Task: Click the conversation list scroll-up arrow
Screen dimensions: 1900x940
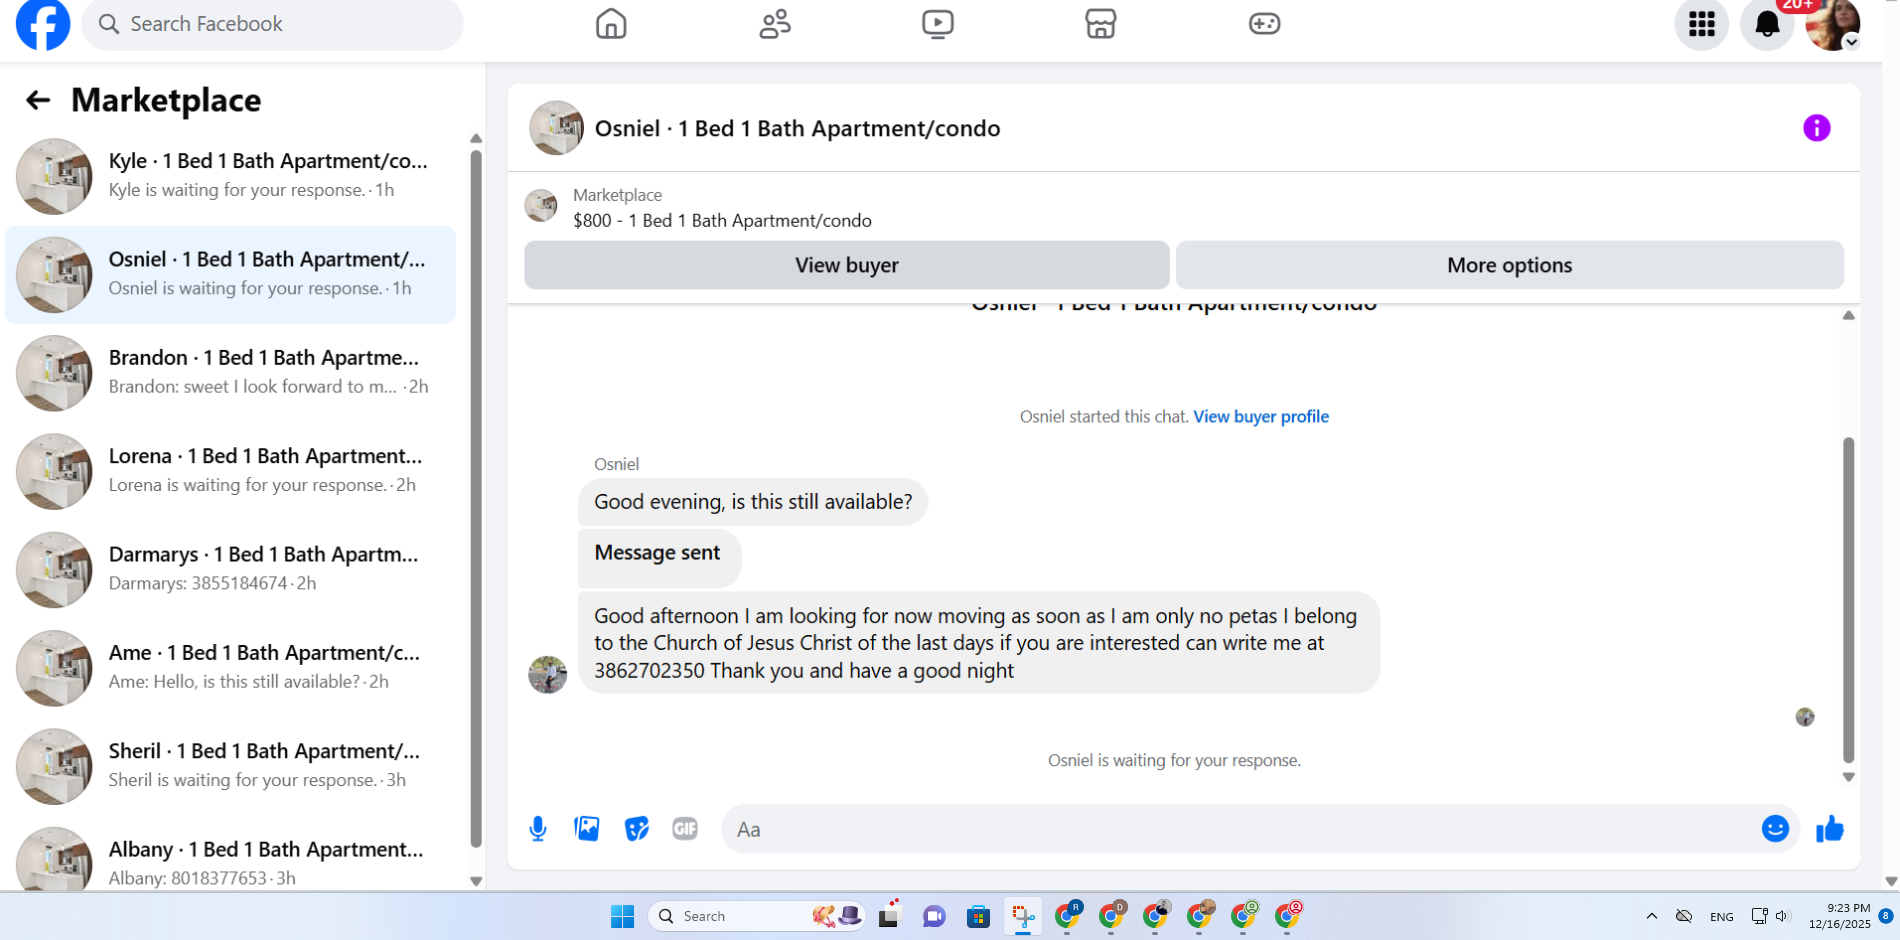Action: click(476, 139)
